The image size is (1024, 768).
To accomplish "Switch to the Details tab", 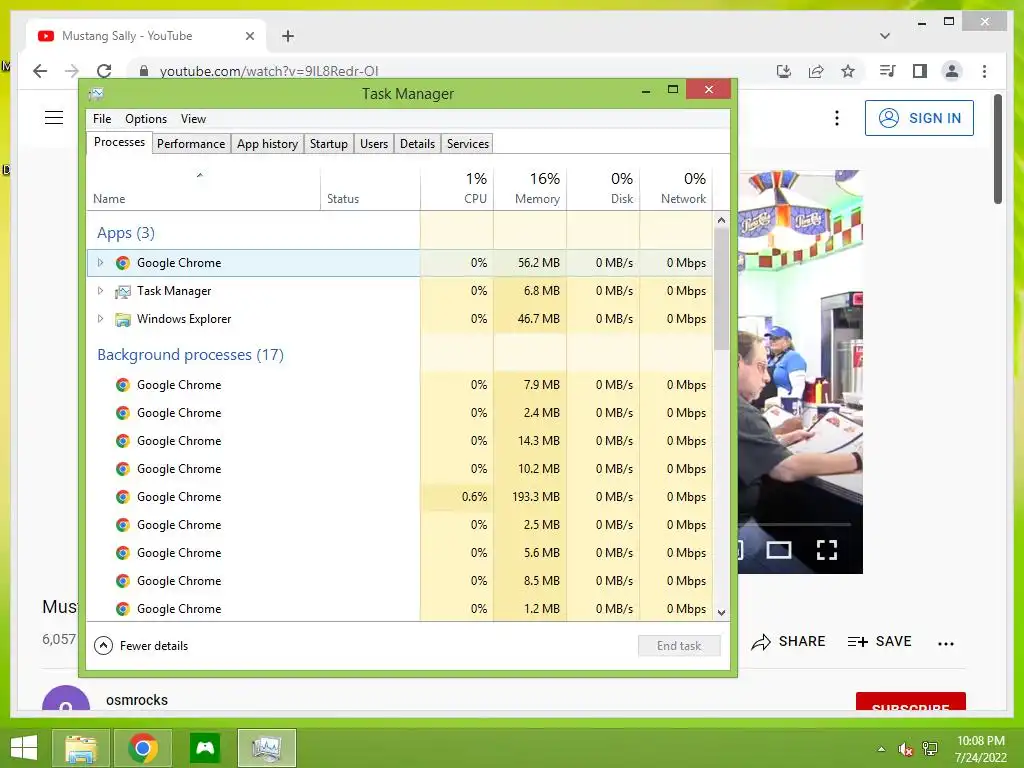I will (x=417, y=144).
